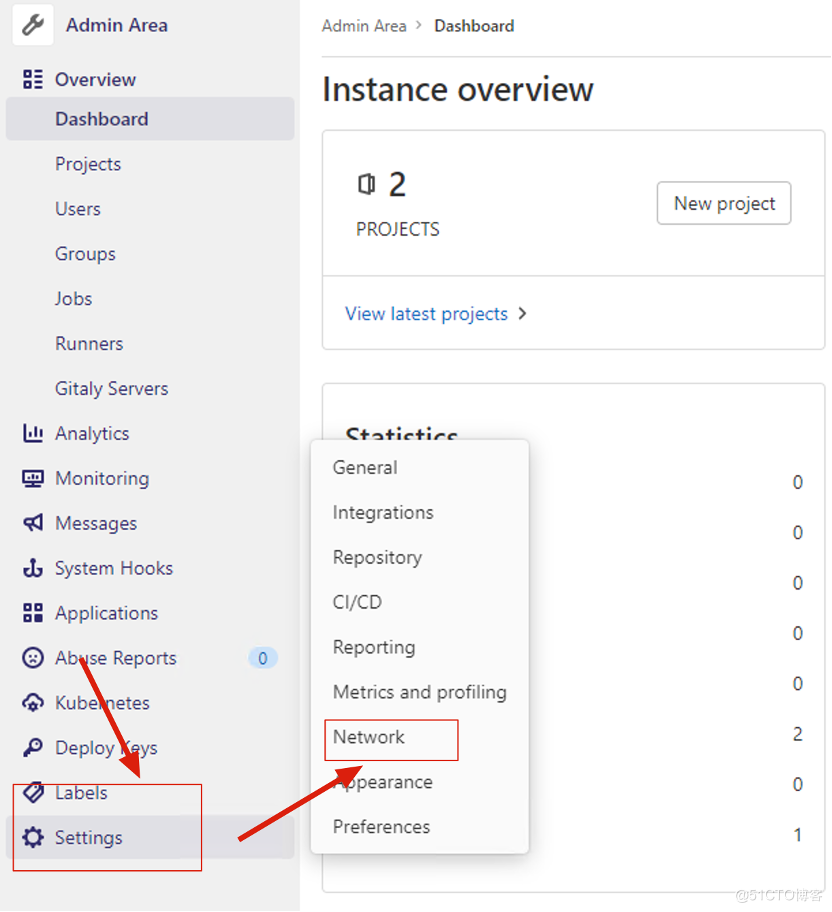Click the Monitoring screen icon
Image resolution: width=832 pixels, height=912 pixels.
click(x=33, y=478)
